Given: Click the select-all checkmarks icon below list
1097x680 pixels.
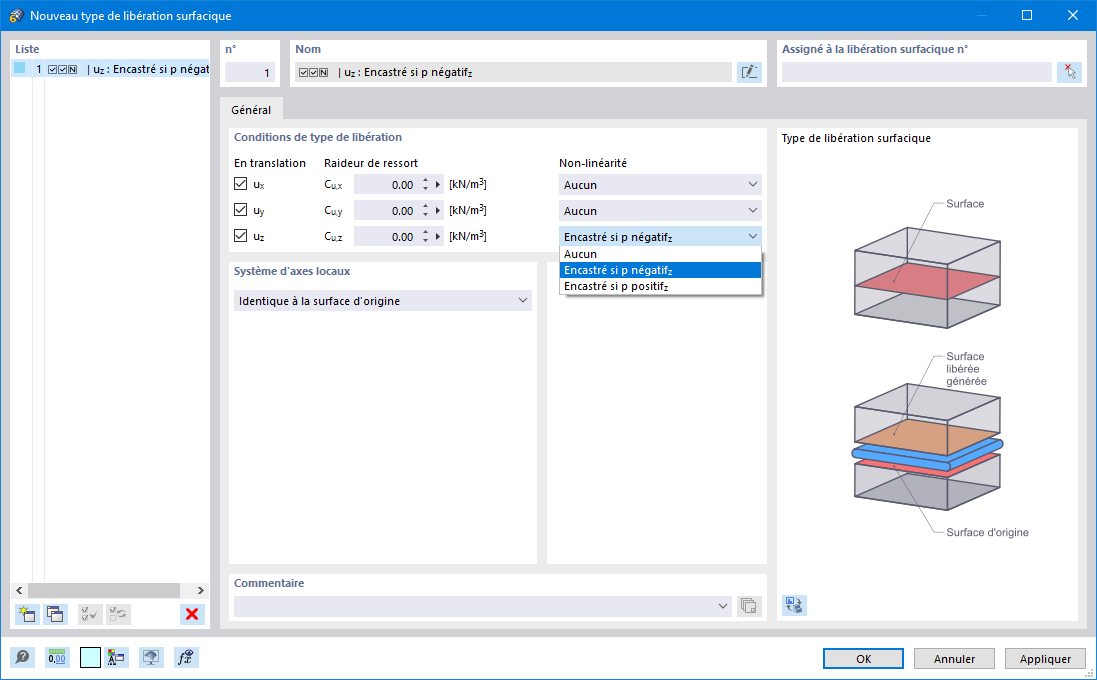Looking at the screenshot, I should point(90,614).
